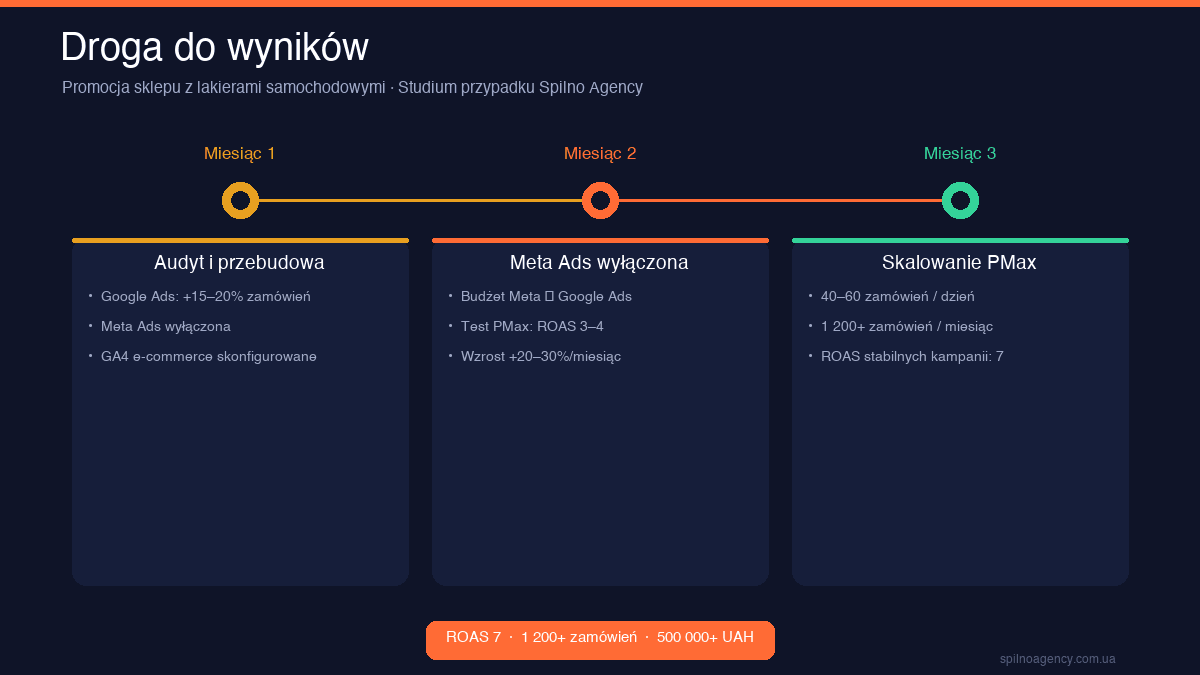Select 'Test PMax: ROAS 3–4' bullet

pyautogui.click(x=532, y=327)
